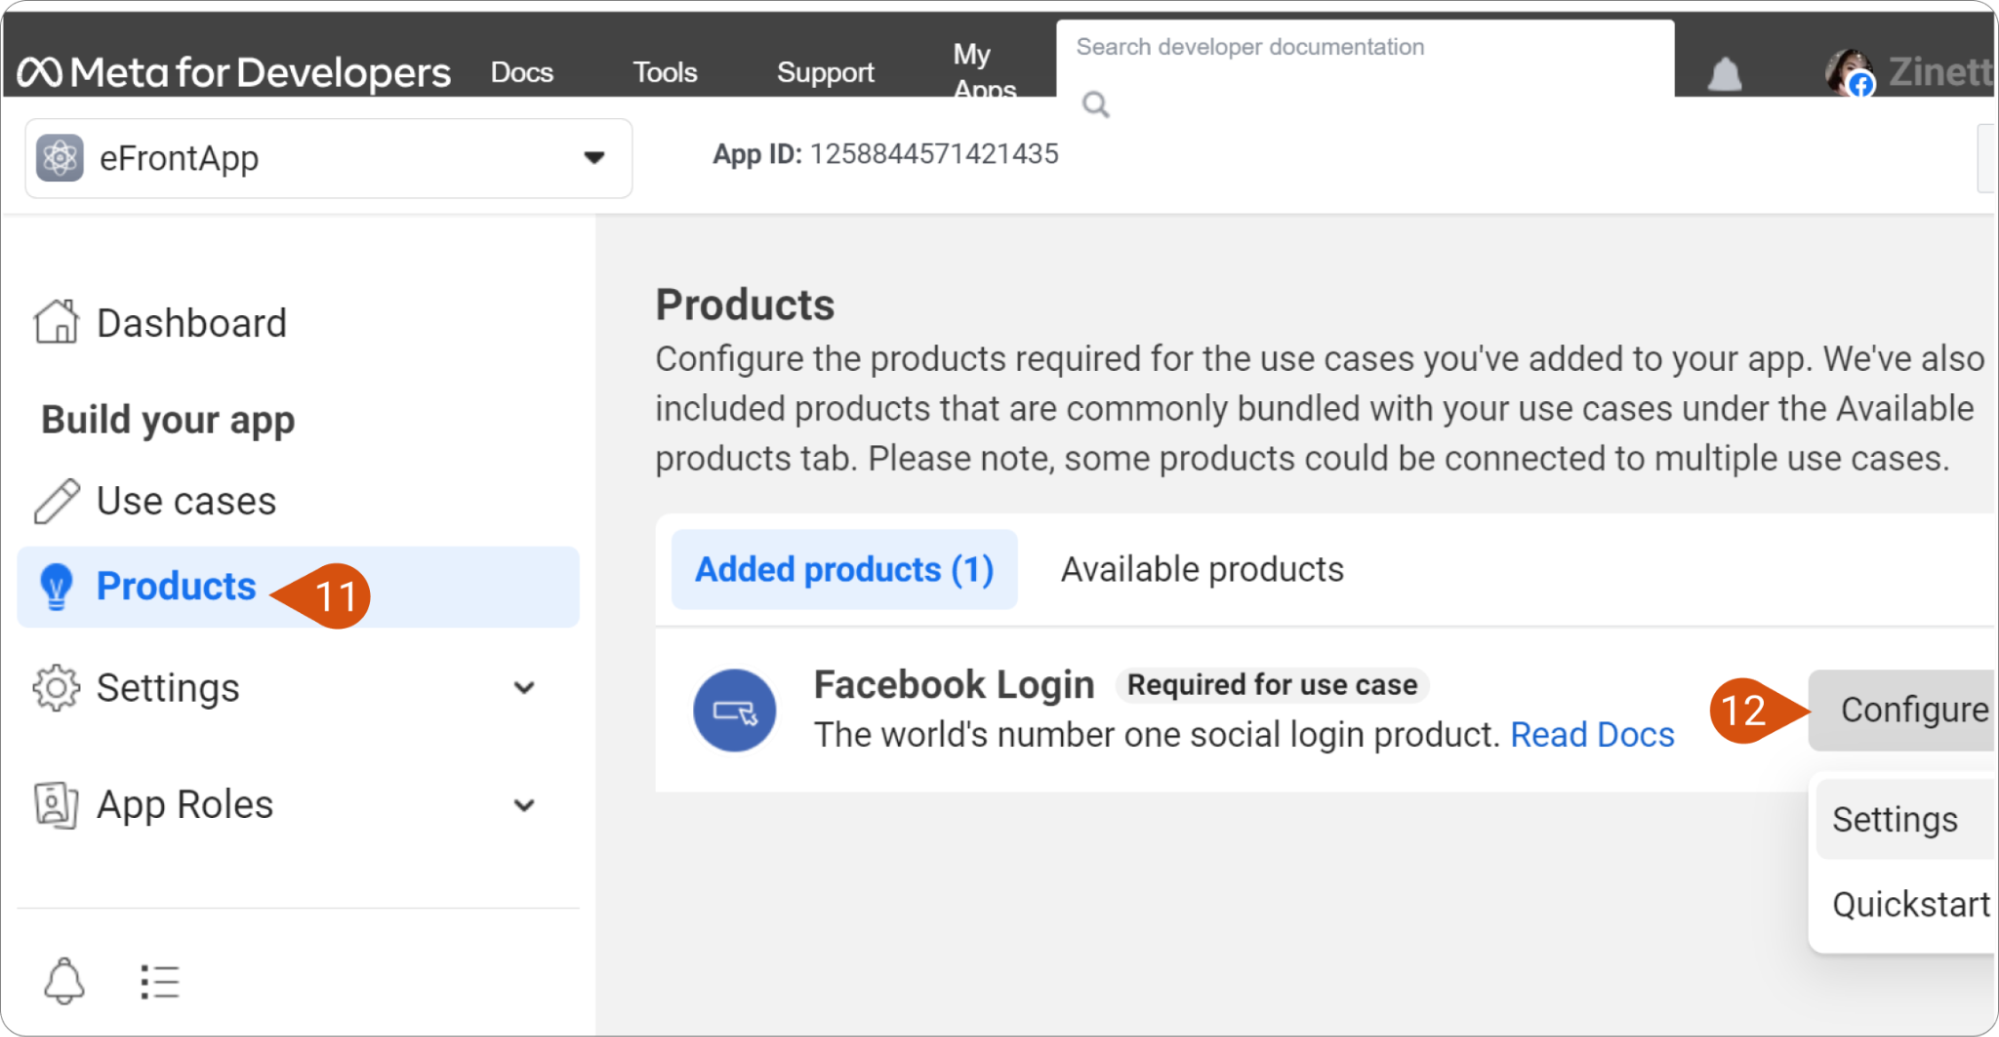Viewport: 1999px width, 1037px height.
Task: Select Settings from Configure menu
Action: pos(1904,820)
